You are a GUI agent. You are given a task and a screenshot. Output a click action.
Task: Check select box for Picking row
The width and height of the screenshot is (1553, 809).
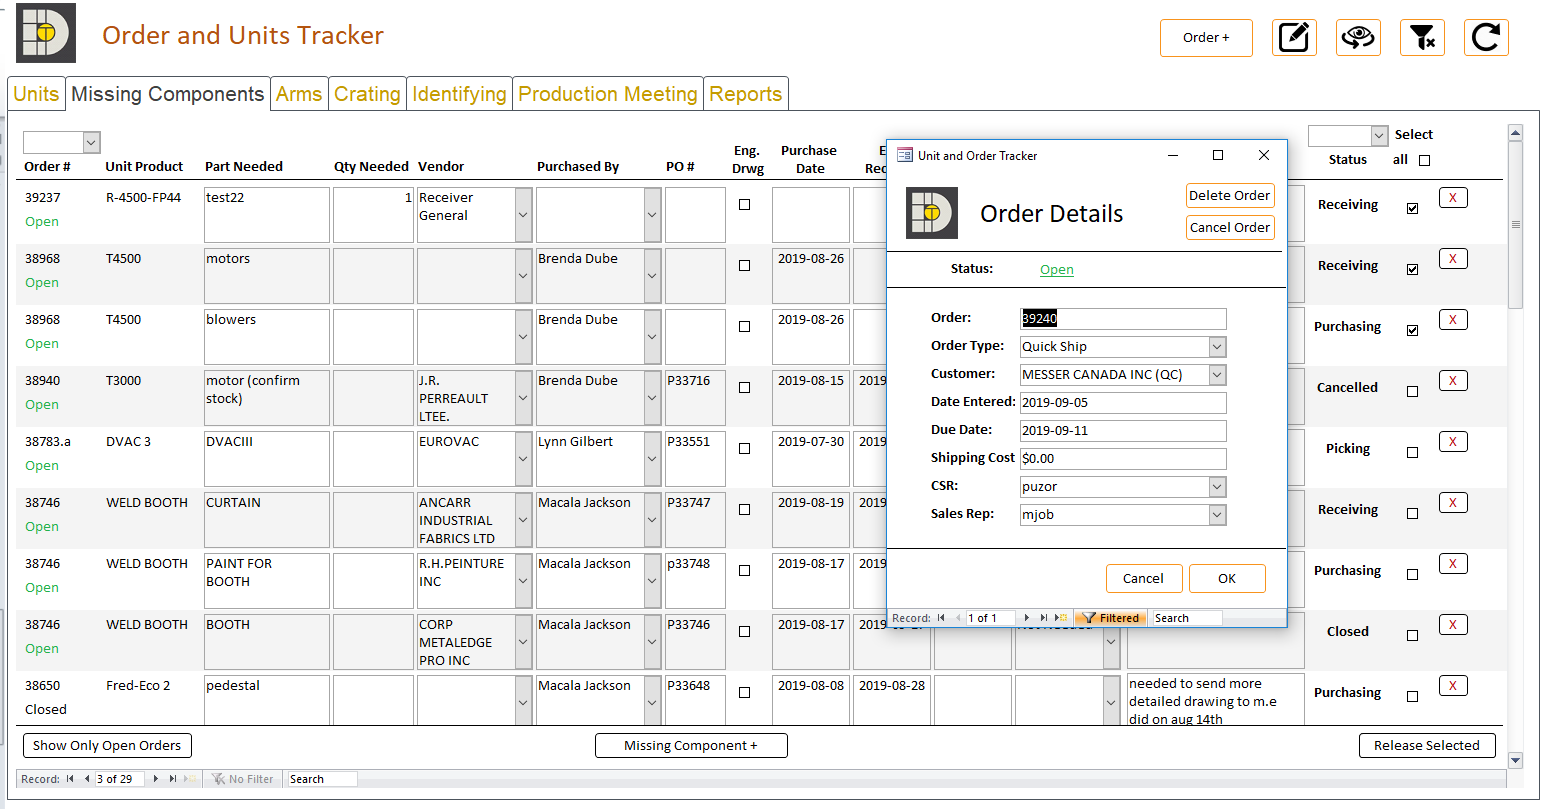1412,453
